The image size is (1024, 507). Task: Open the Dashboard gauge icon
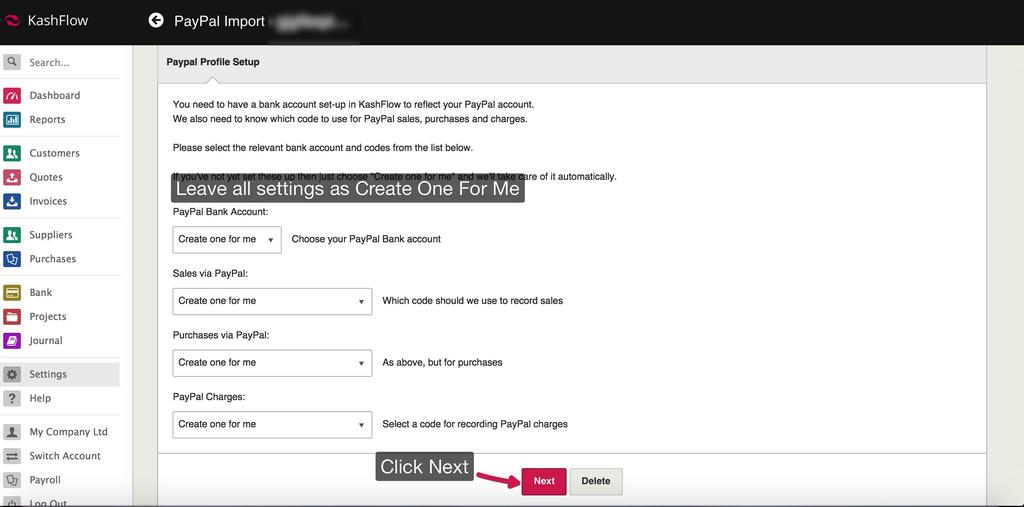coord(12,96)
